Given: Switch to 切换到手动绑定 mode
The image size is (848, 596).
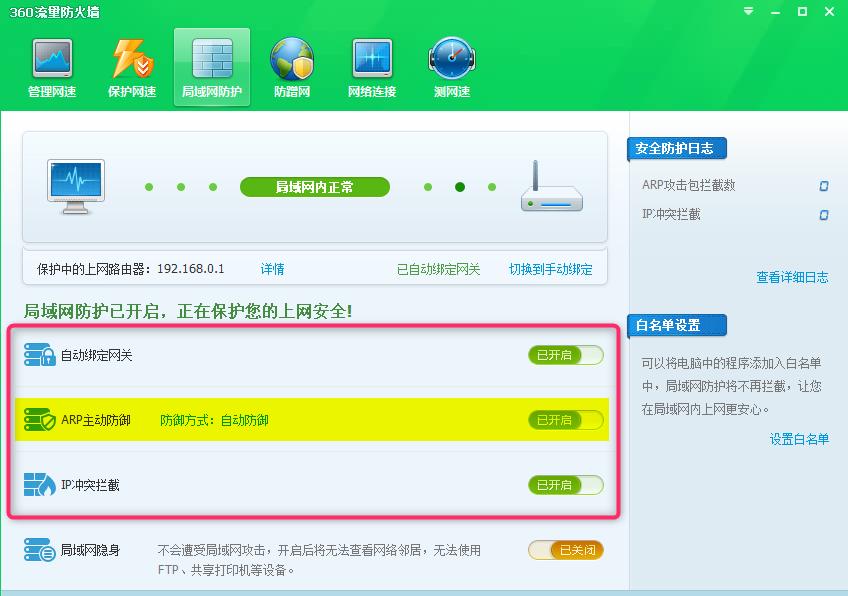Looking at the screenshot, I should (x=551, y=269).
